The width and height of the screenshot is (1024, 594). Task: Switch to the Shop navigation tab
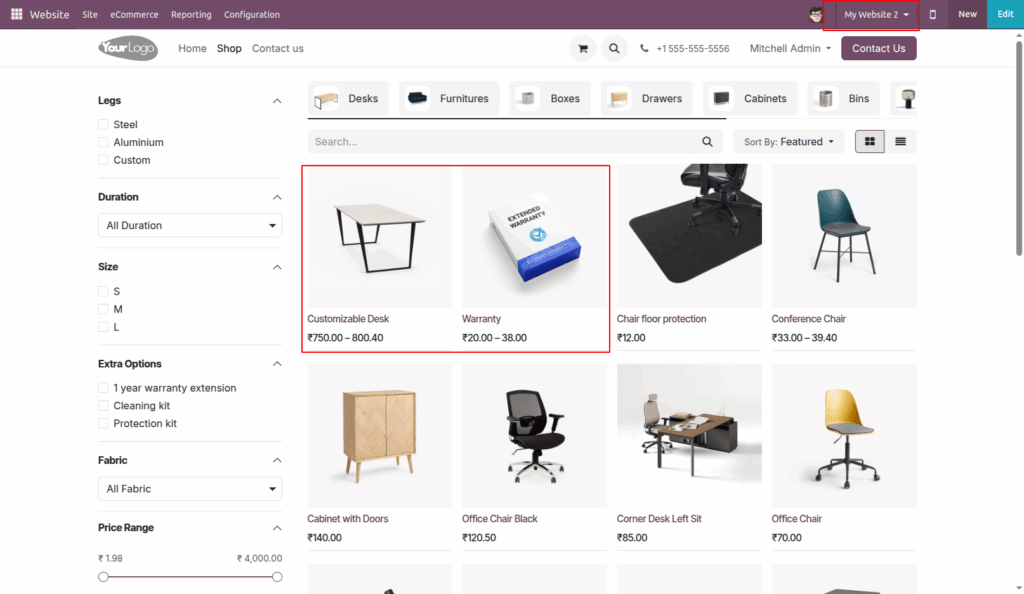[229, 47]
